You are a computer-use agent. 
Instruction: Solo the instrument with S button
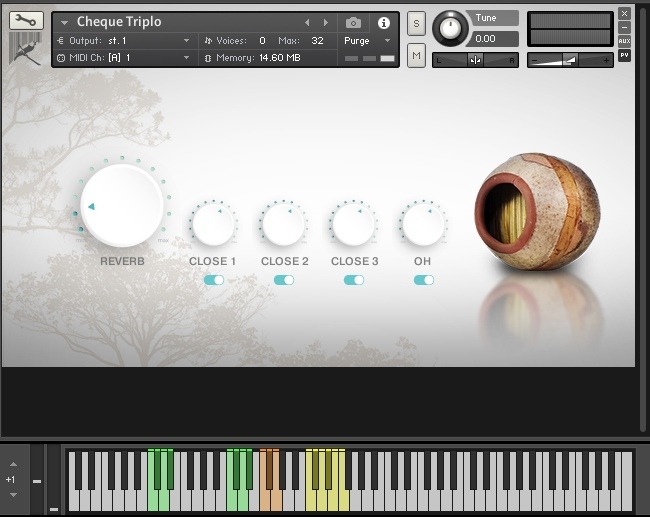pos(417,24)
